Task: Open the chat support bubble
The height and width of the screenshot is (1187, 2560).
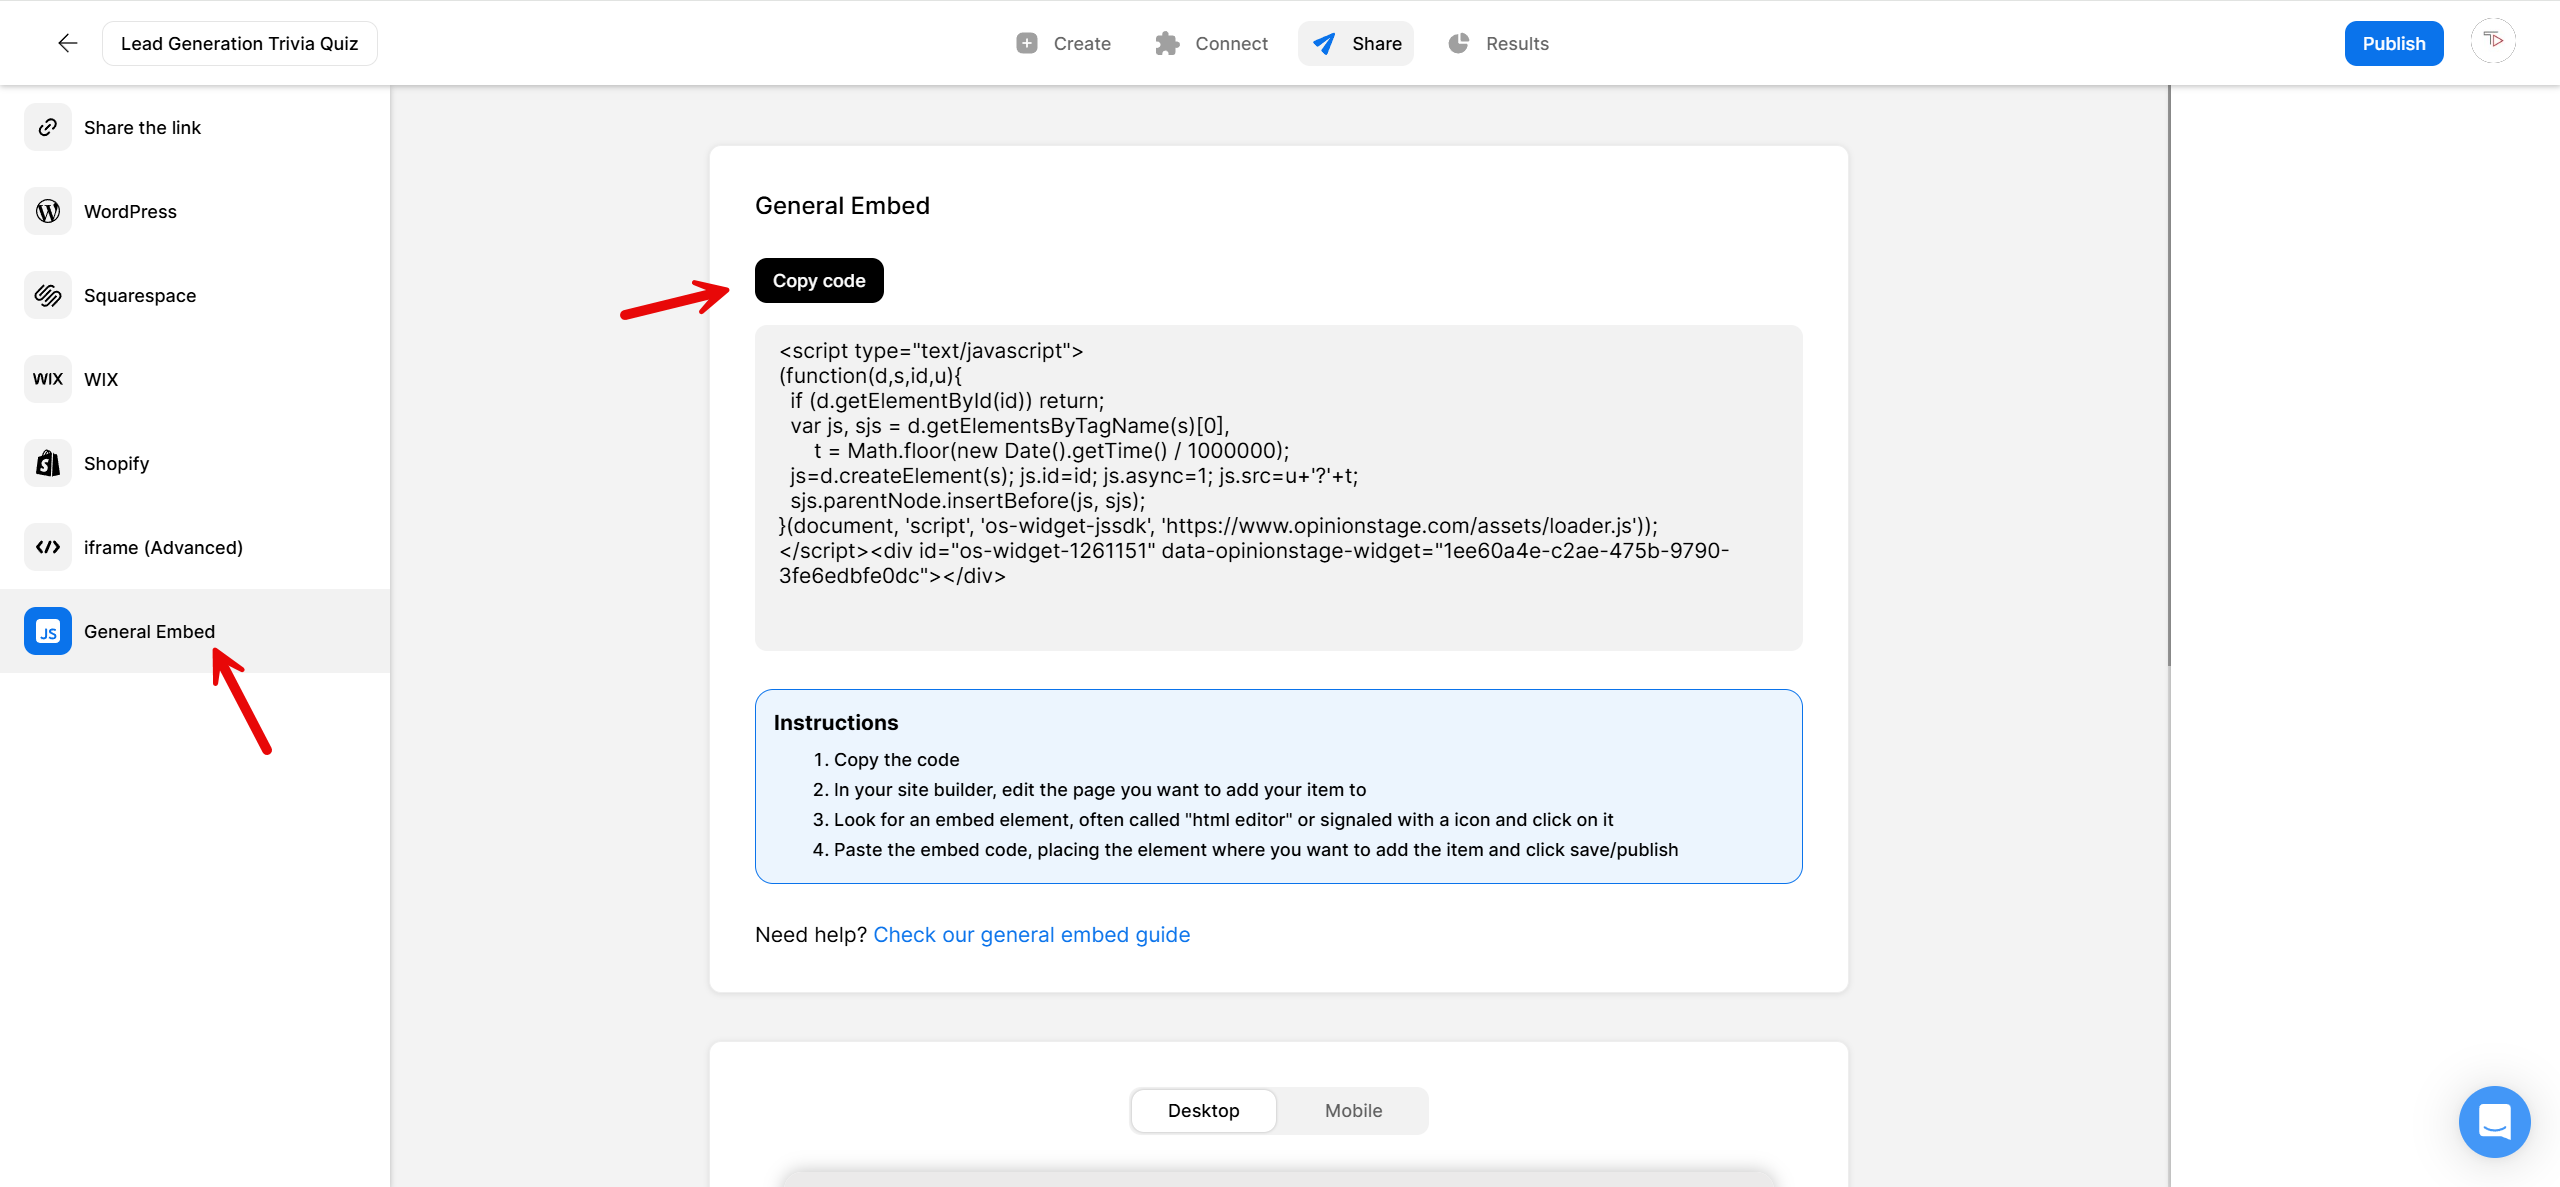Action: pyautogui.click(x=2494, y=1122)
